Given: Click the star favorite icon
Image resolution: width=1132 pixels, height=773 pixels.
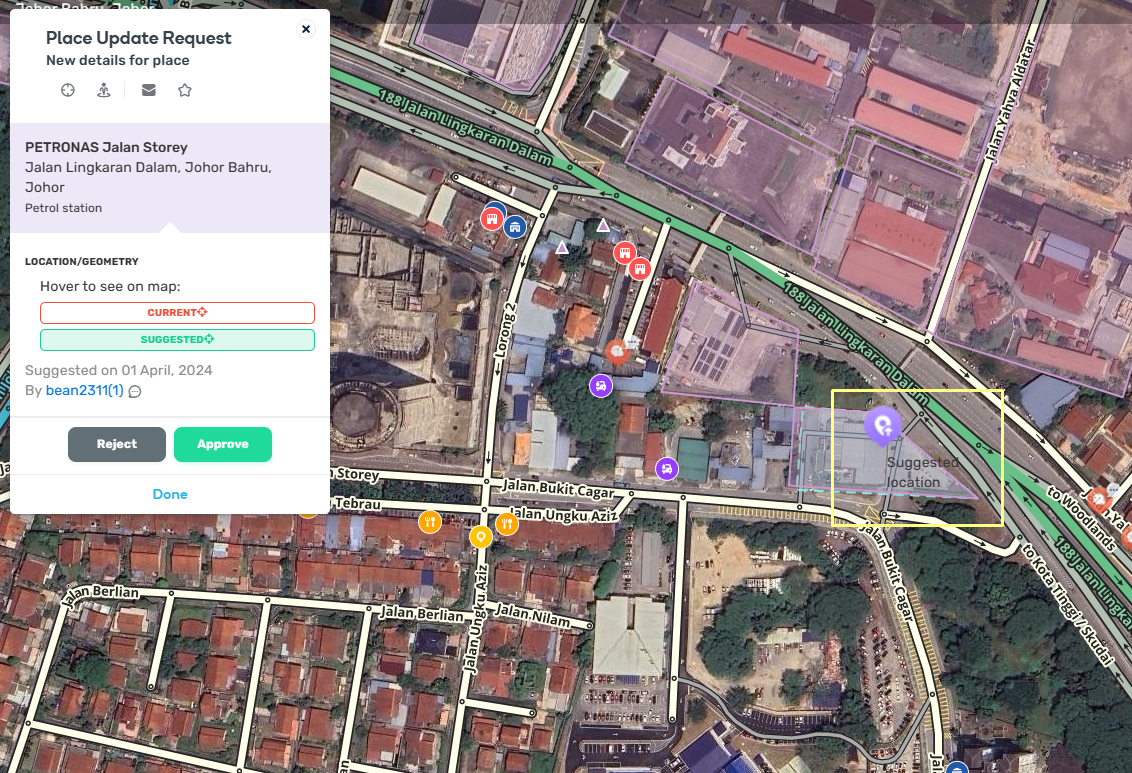Looking at the screenshot, I should pyautogui.click(x=185, y=90).
